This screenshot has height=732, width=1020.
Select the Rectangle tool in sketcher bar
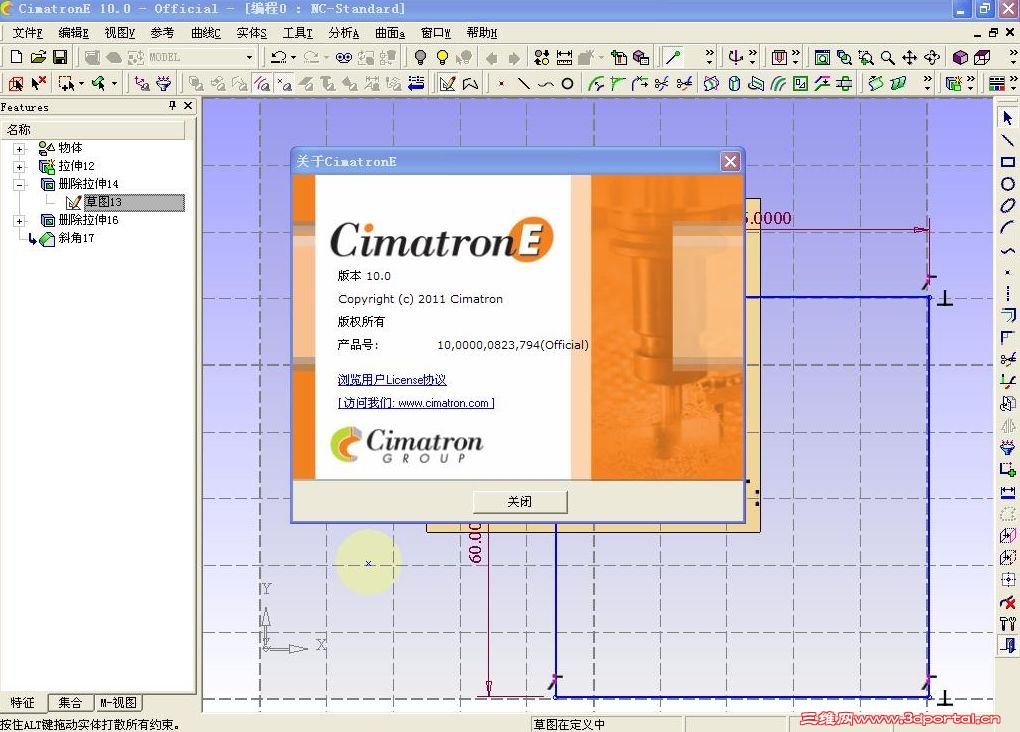click(x=1008, y=162)
